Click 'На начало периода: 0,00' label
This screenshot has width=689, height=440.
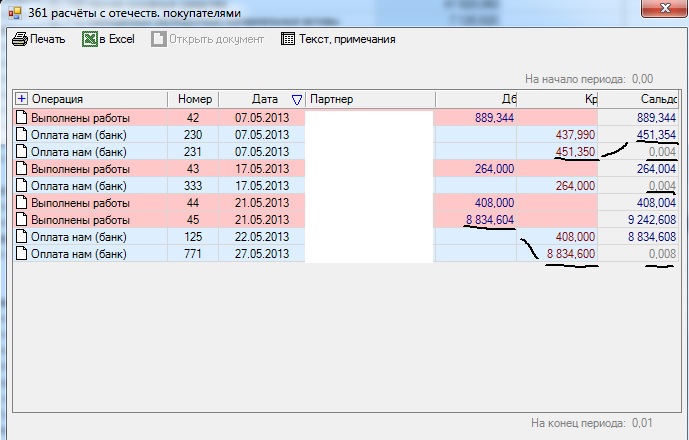click(589, 79)
